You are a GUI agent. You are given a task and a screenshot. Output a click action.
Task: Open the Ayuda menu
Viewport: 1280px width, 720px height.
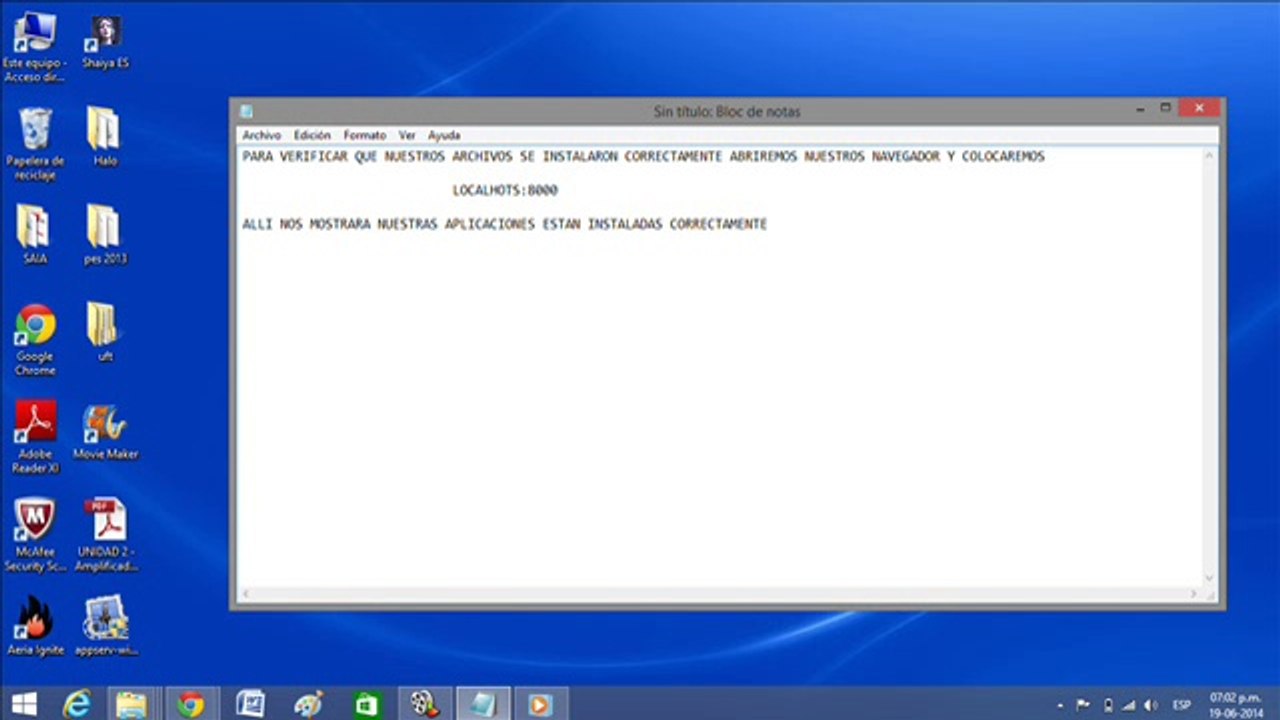pyautogui.click(x=444, y=135)
